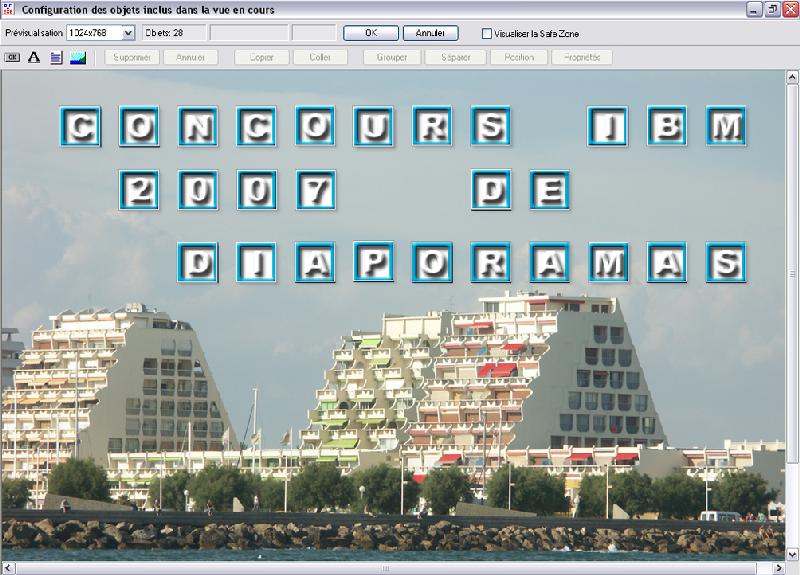This screenshot has height=575, width=800.
Task: Click Annuler beside Supprimer in the toolbar
Action: (x=190, y=57)
